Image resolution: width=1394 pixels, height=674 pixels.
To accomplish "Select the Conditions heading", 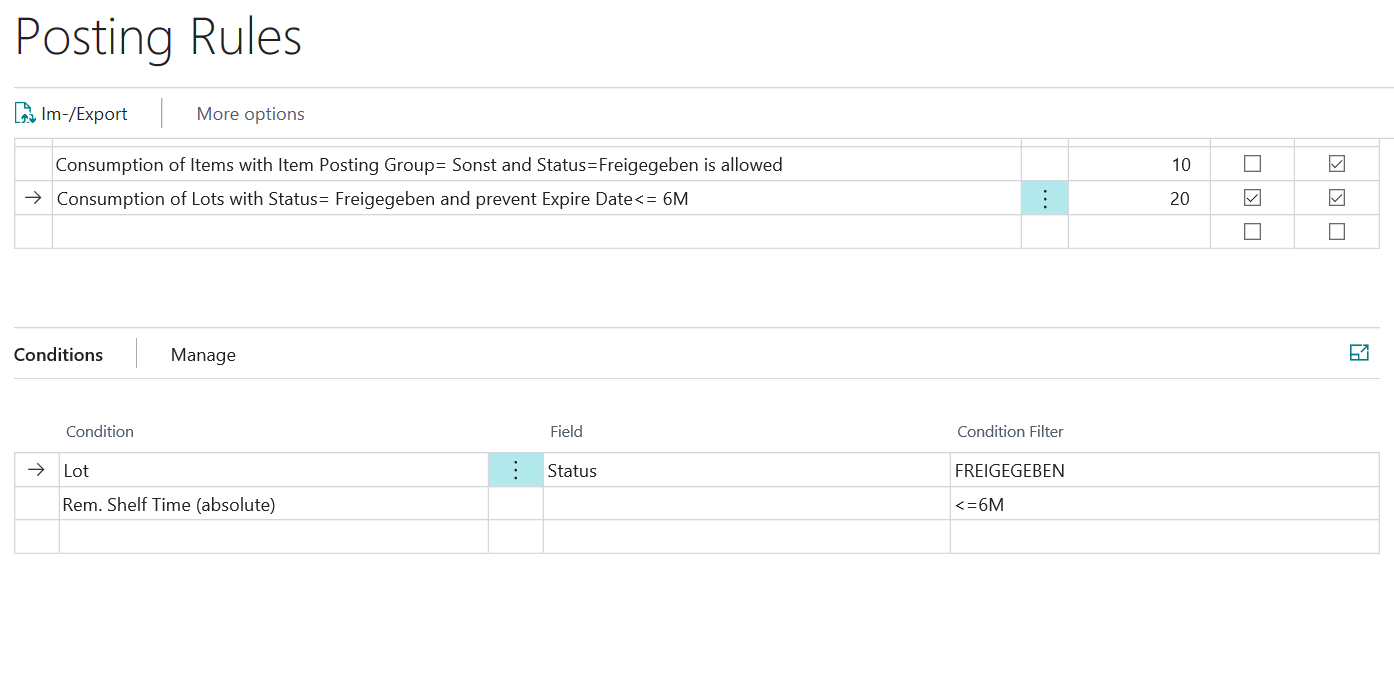I will [59, 355].
